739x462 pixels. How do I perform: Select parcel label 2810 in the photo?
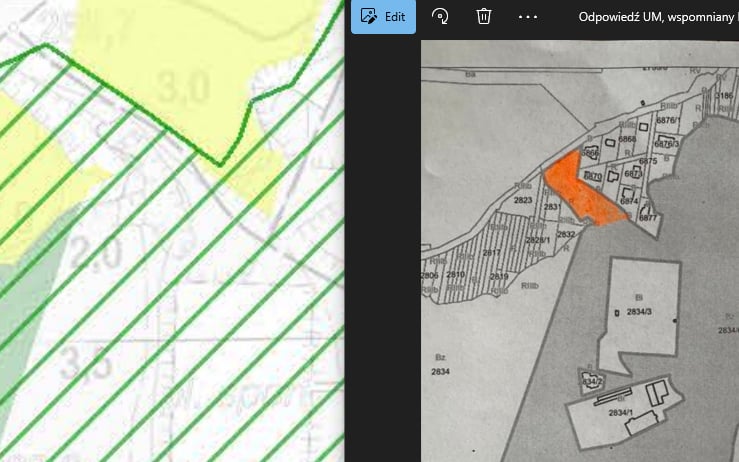click(456, 274)
